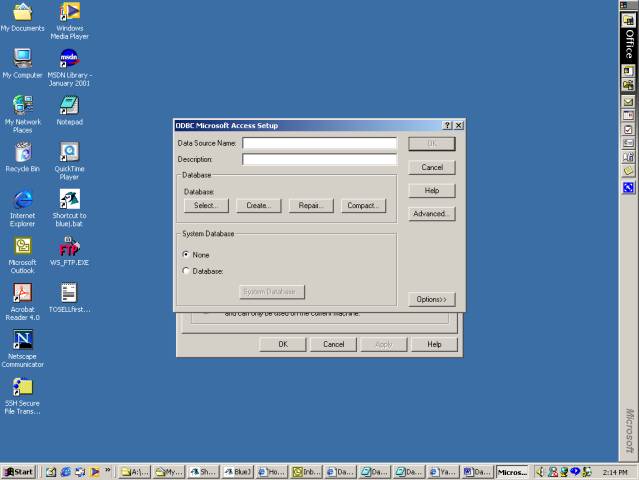Viewport: 639px width, 480px height.
Task: Click the 2:14 PM system clock
Action: pyautogui.click(x=615, y=472)
